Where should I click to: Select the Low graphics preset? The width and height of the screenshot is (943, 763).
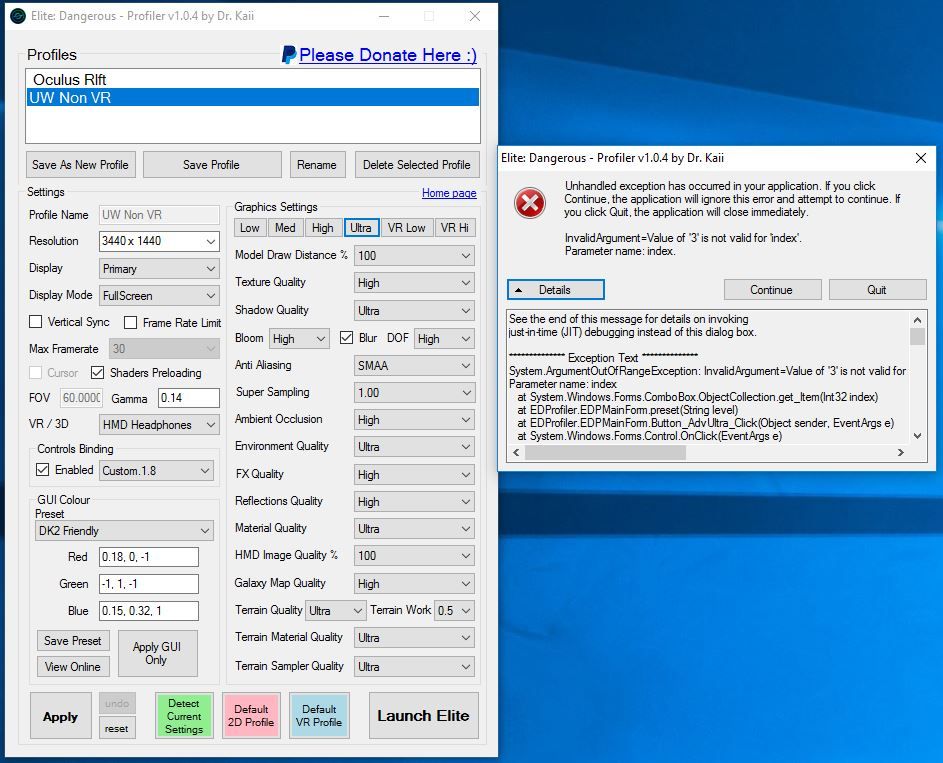(249, 228)
